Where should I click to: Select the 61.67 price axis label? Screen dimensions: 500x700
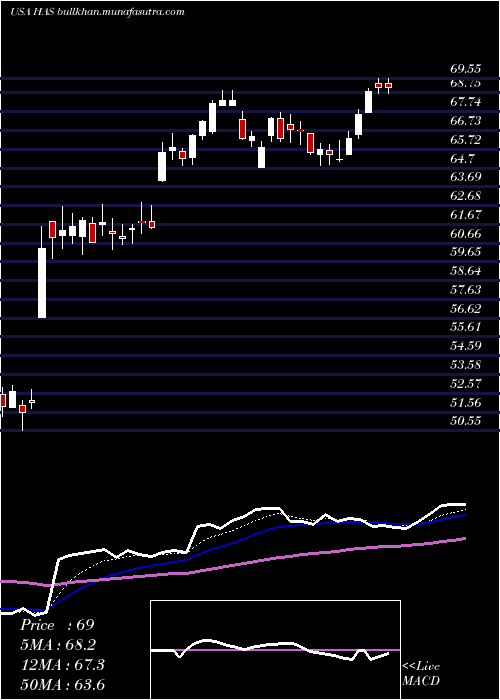point(466,214)
